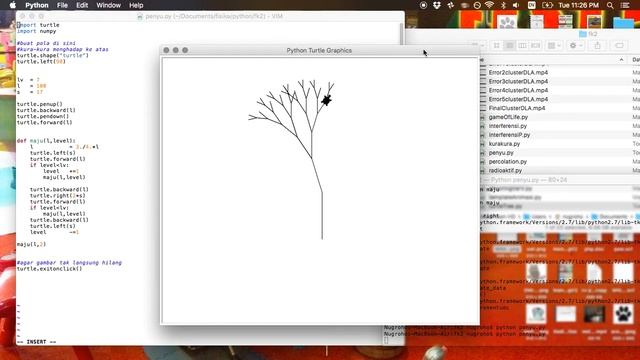
Task: Switch Finder to cover flow view
Action: 536,46
